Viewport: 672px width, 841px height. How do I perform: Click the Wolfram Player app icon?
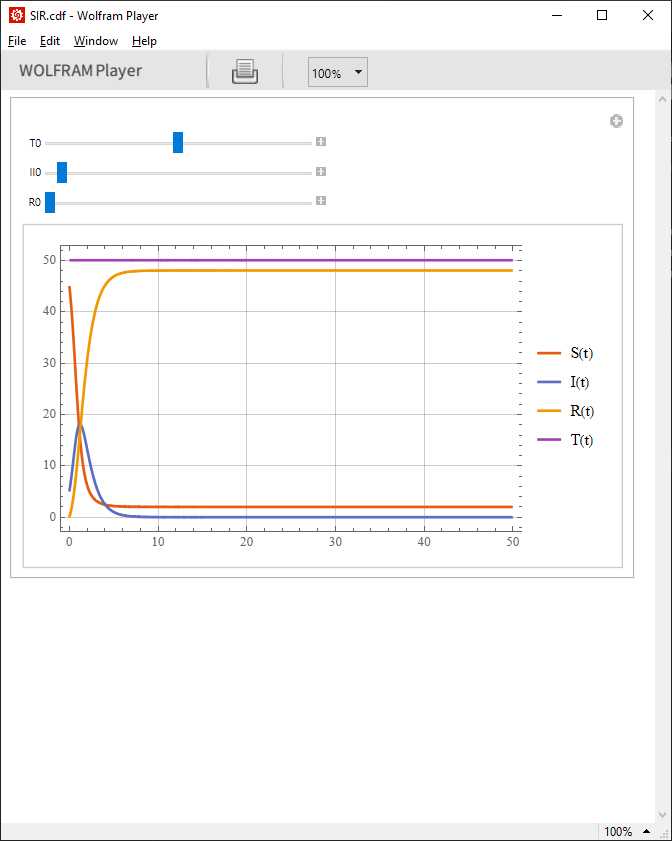17,15
